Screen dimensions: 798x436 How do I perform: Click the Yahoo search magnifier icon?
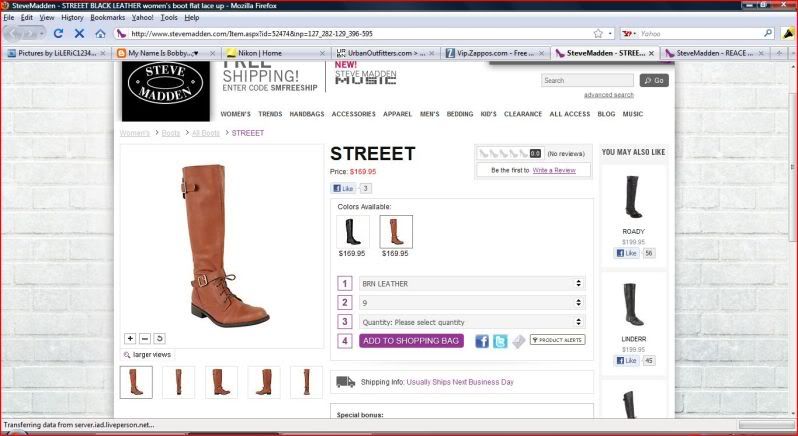click(768, 33)
